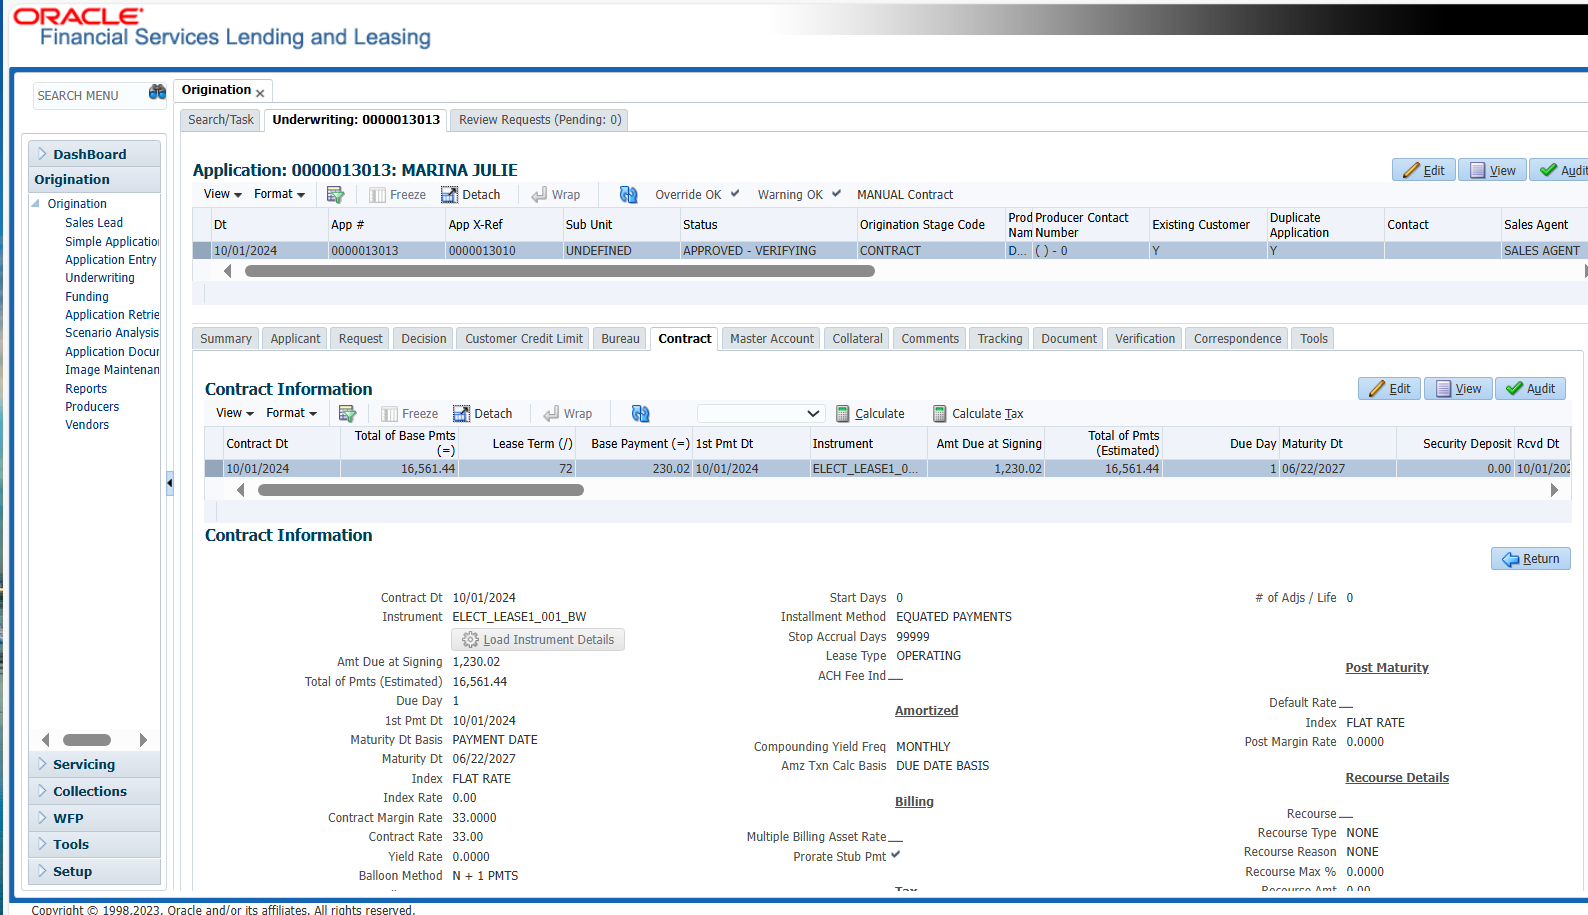Open the Bureau tab
The image size is (1588, 915).
click(620, 339)
